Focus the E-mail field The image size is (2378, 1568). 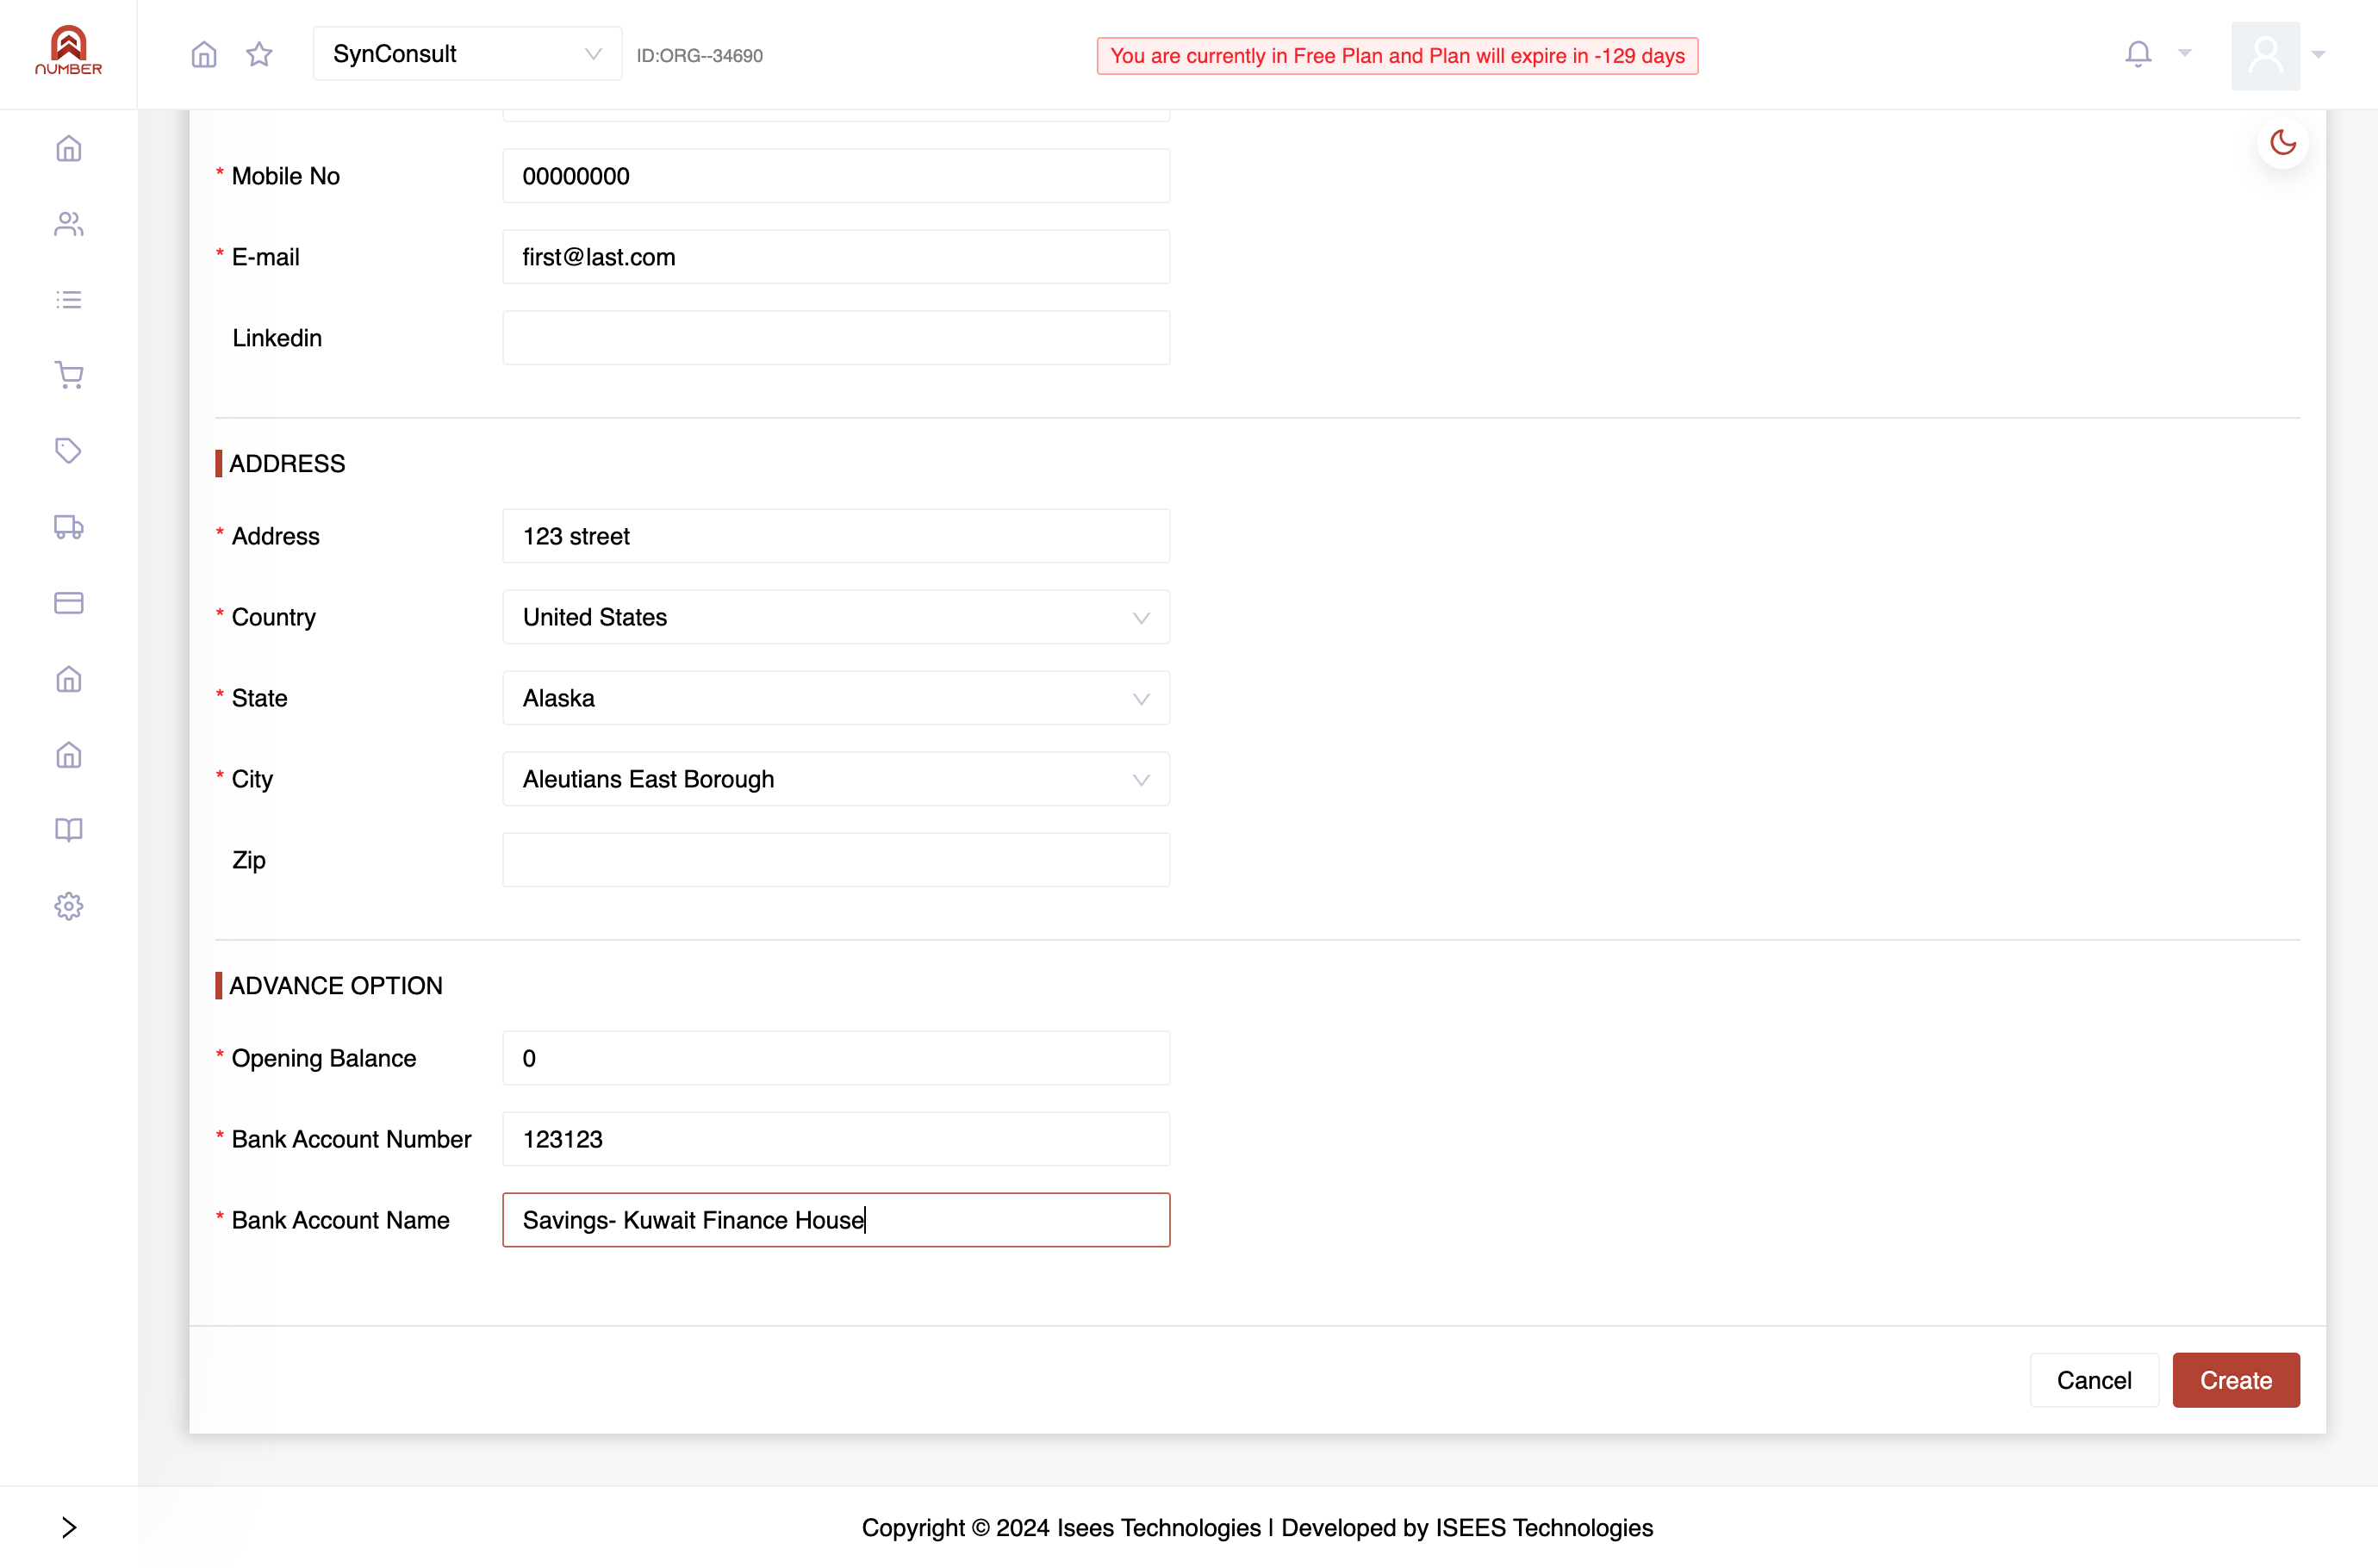836,257
